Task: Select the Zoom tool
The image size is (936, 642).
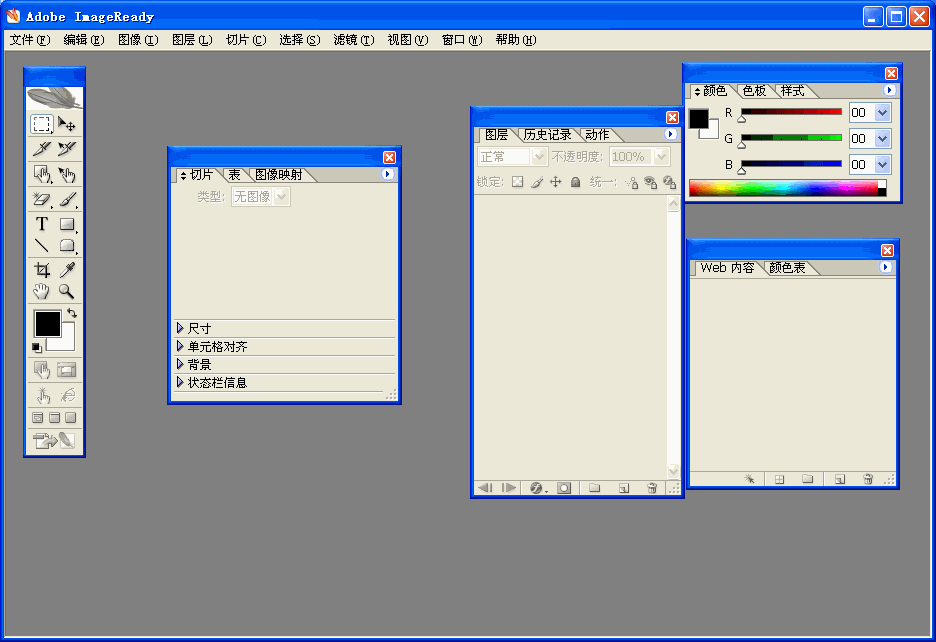Action: (67, 290)
